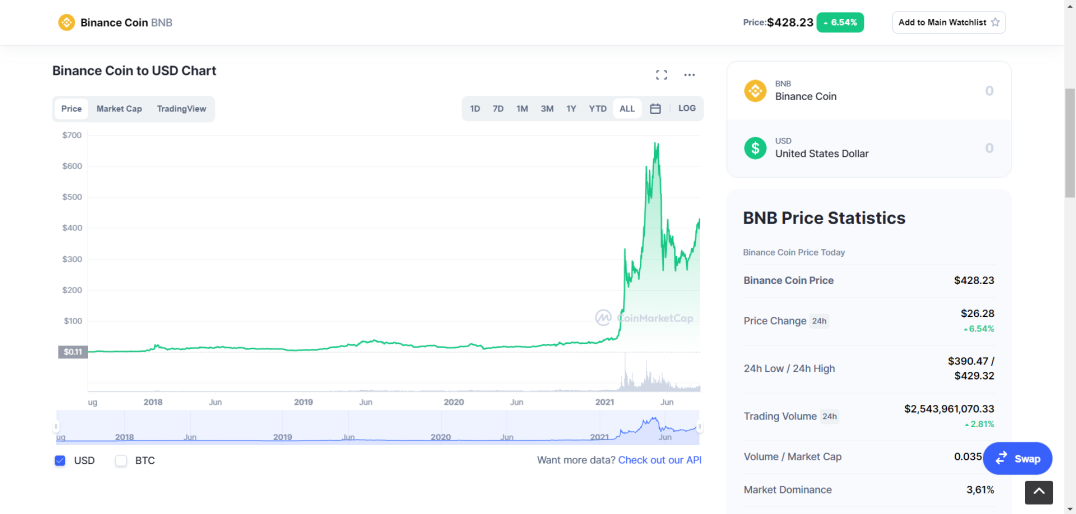Open the chart three-dots more options menu

pos(690,75)
